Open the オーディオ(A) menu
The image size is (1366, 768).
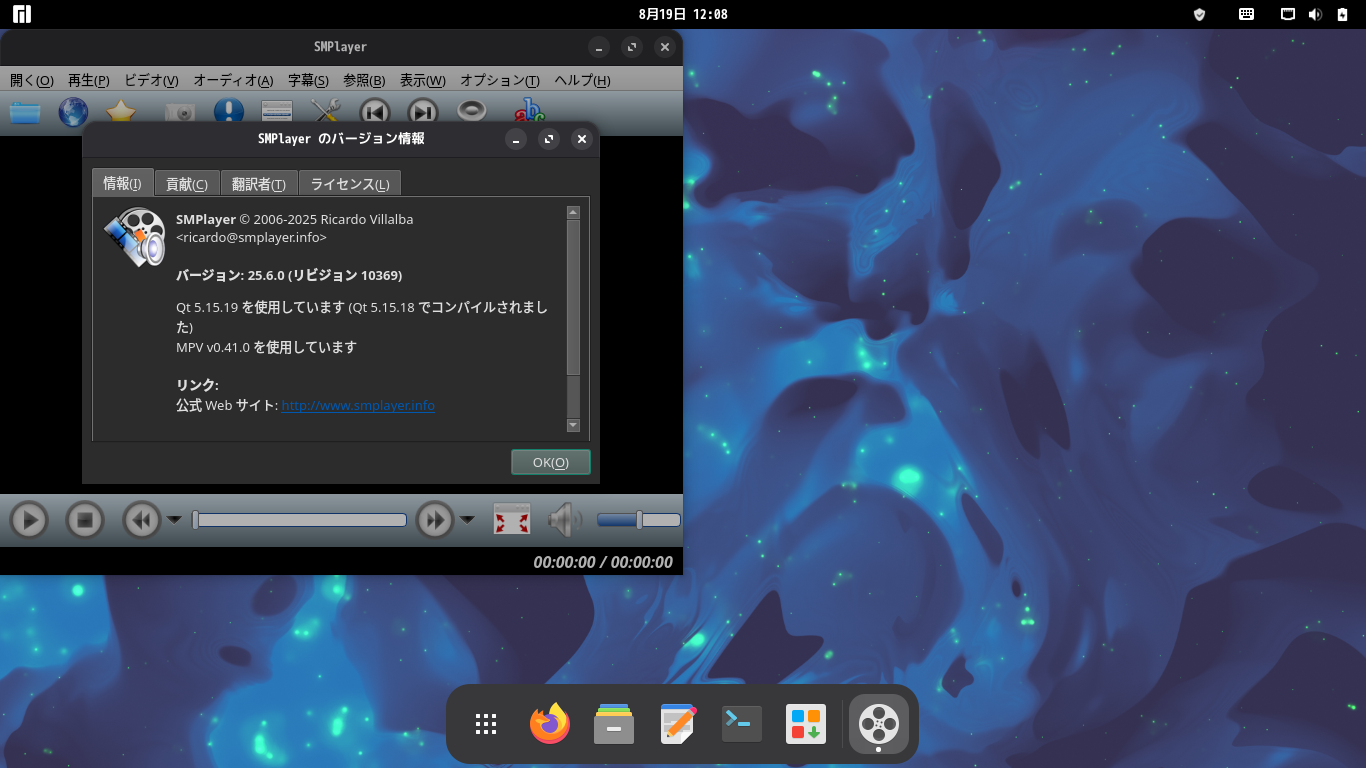point(233,80)
